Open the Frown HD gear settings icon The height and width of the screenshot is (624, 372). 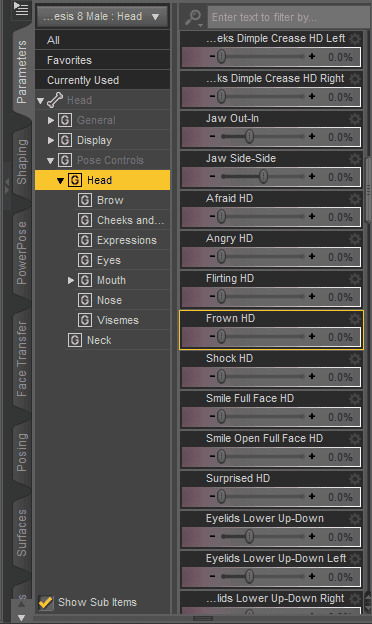[x=354, y=318]
